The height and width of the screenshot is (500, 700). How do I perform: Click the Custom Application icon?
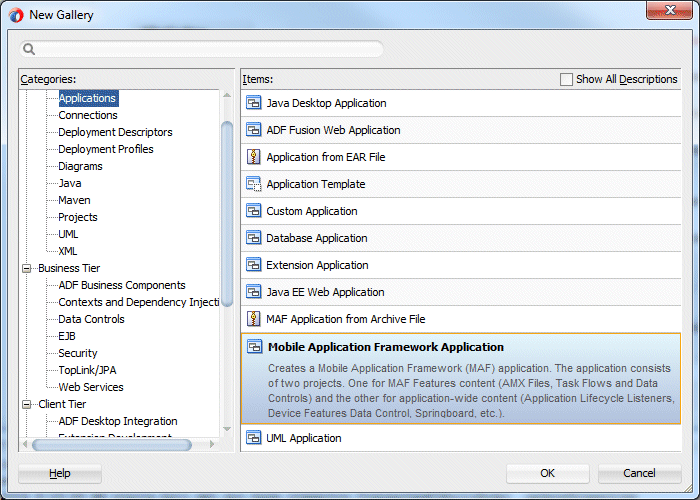coord(254,211)
